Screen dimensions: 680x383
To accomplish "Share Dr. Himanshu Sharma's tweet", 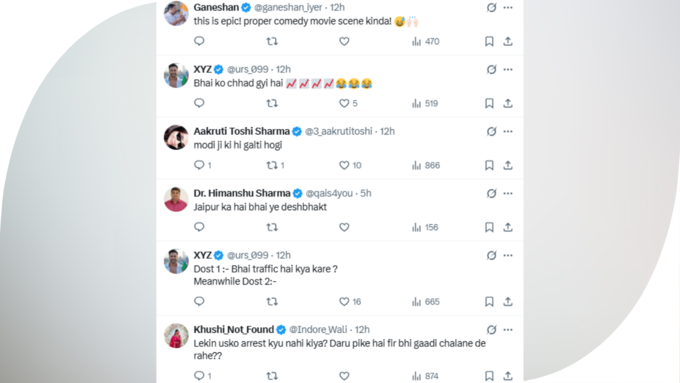I will 508,227.
